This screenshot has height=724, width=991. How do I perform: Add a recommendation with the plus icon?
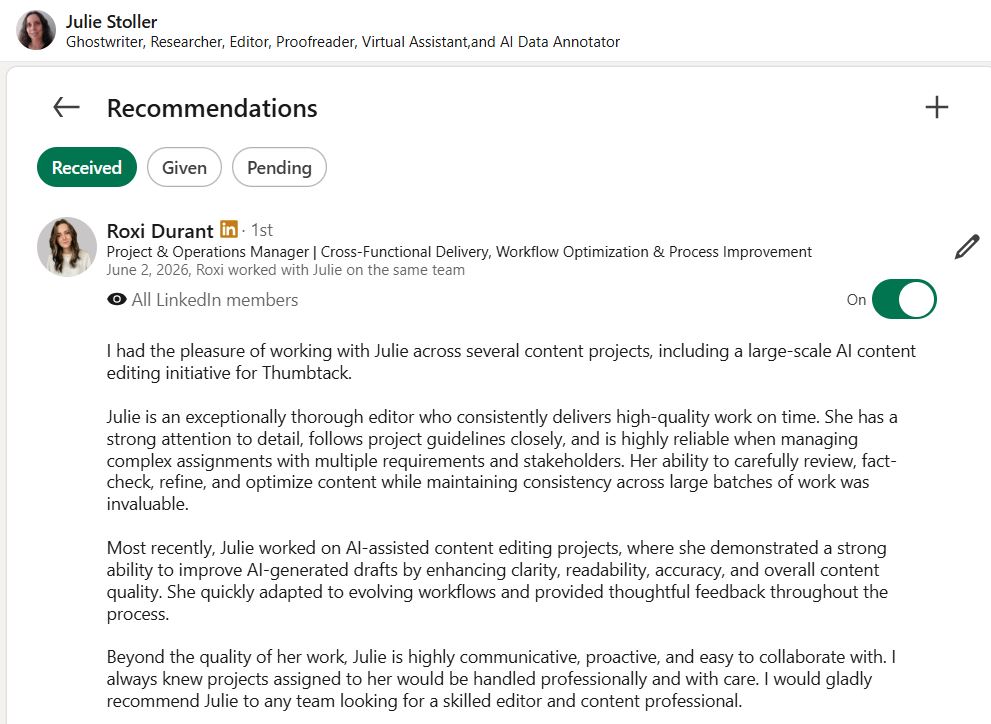937,107
